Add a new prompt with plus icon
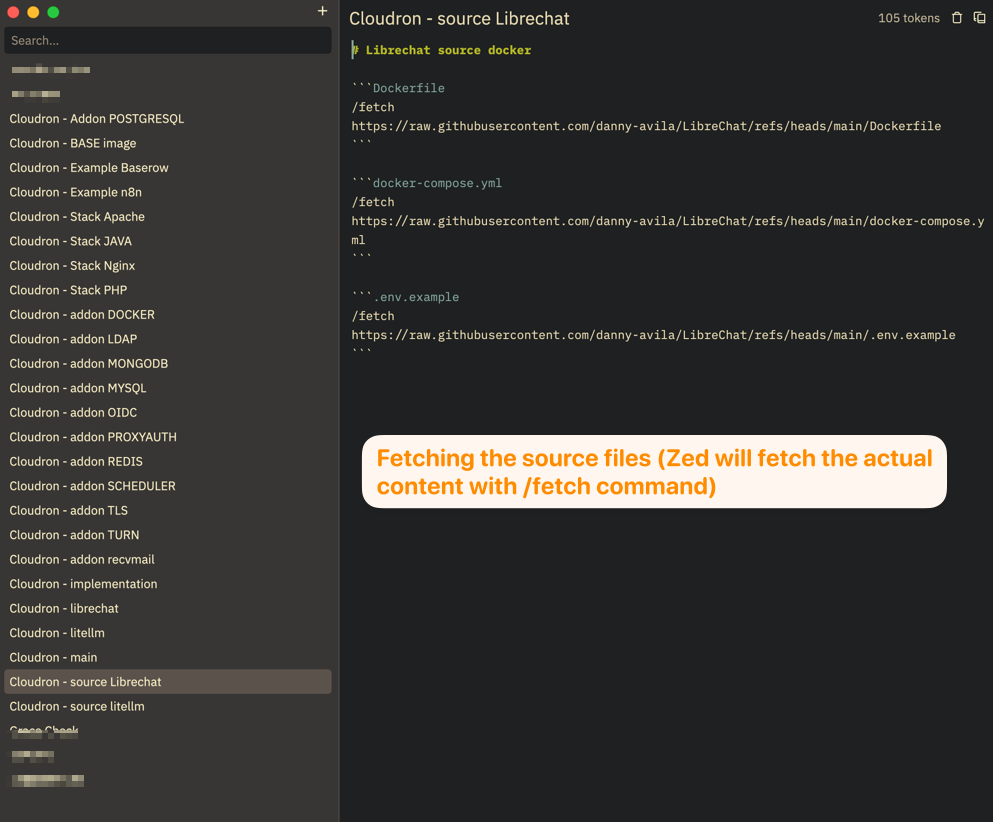Image resolution: width=993 pixels, height=822 pixels. click(x=322, y=11)
